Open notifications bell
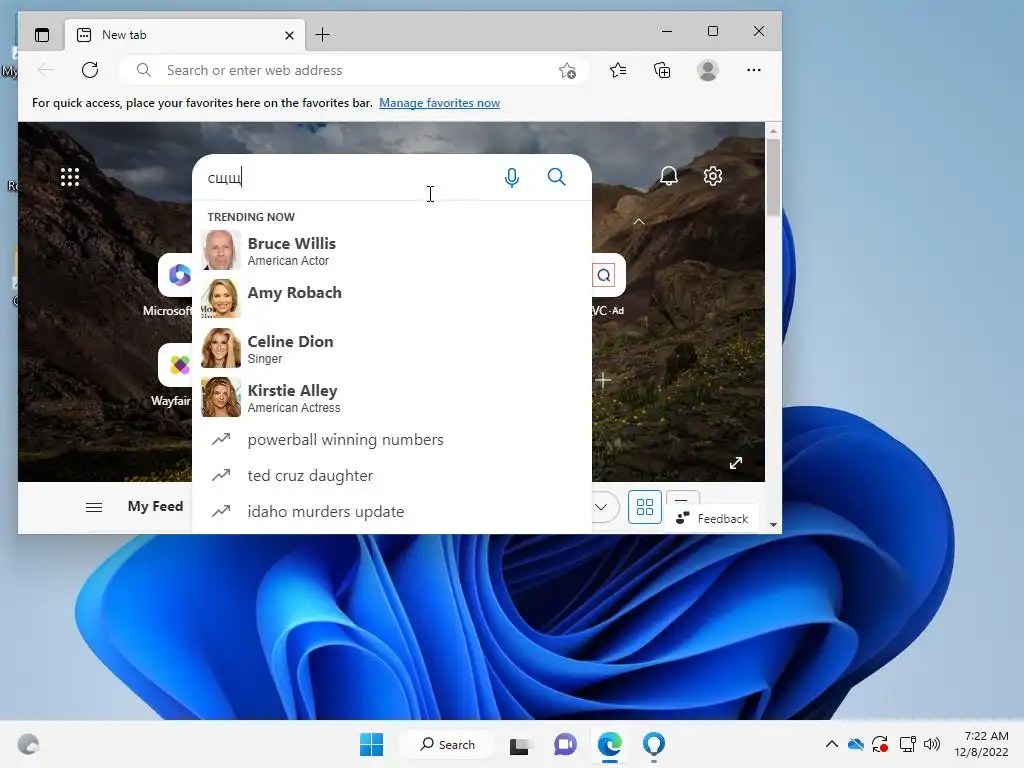This screenshot has height=768, width=1024. tap(669, 176)
